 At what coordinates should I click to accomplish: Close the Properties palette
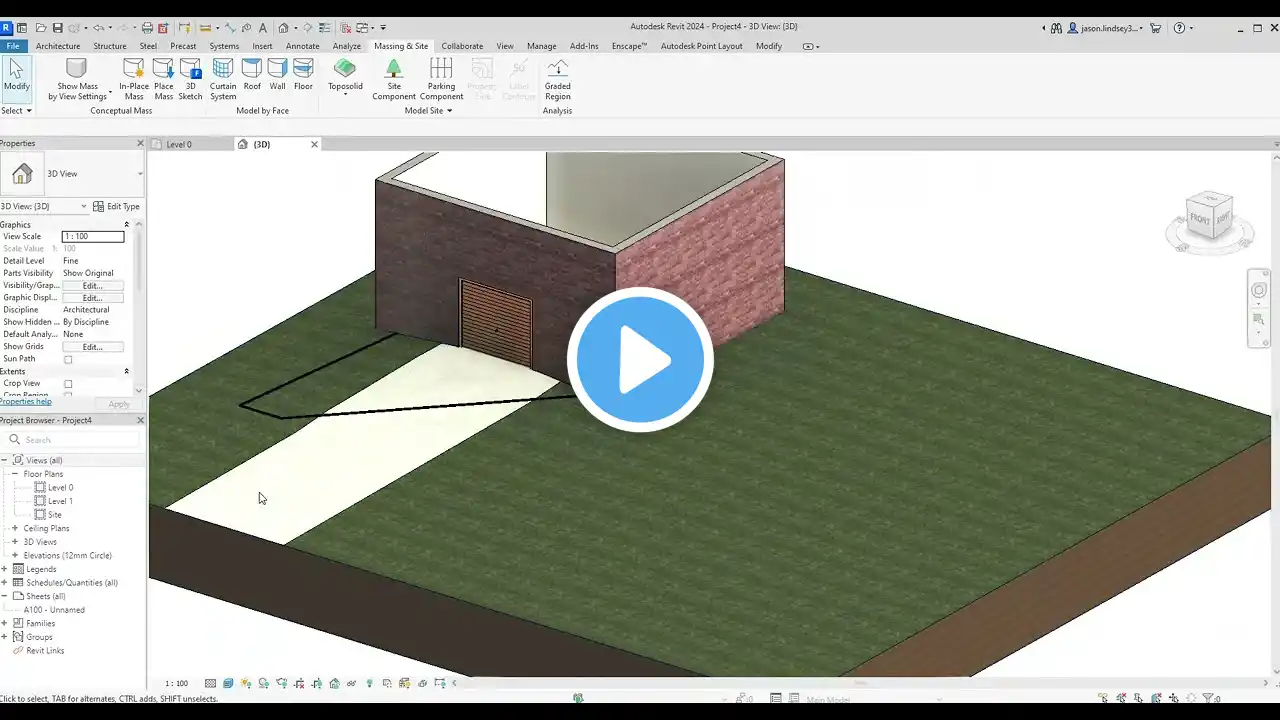tap(140, 144)
